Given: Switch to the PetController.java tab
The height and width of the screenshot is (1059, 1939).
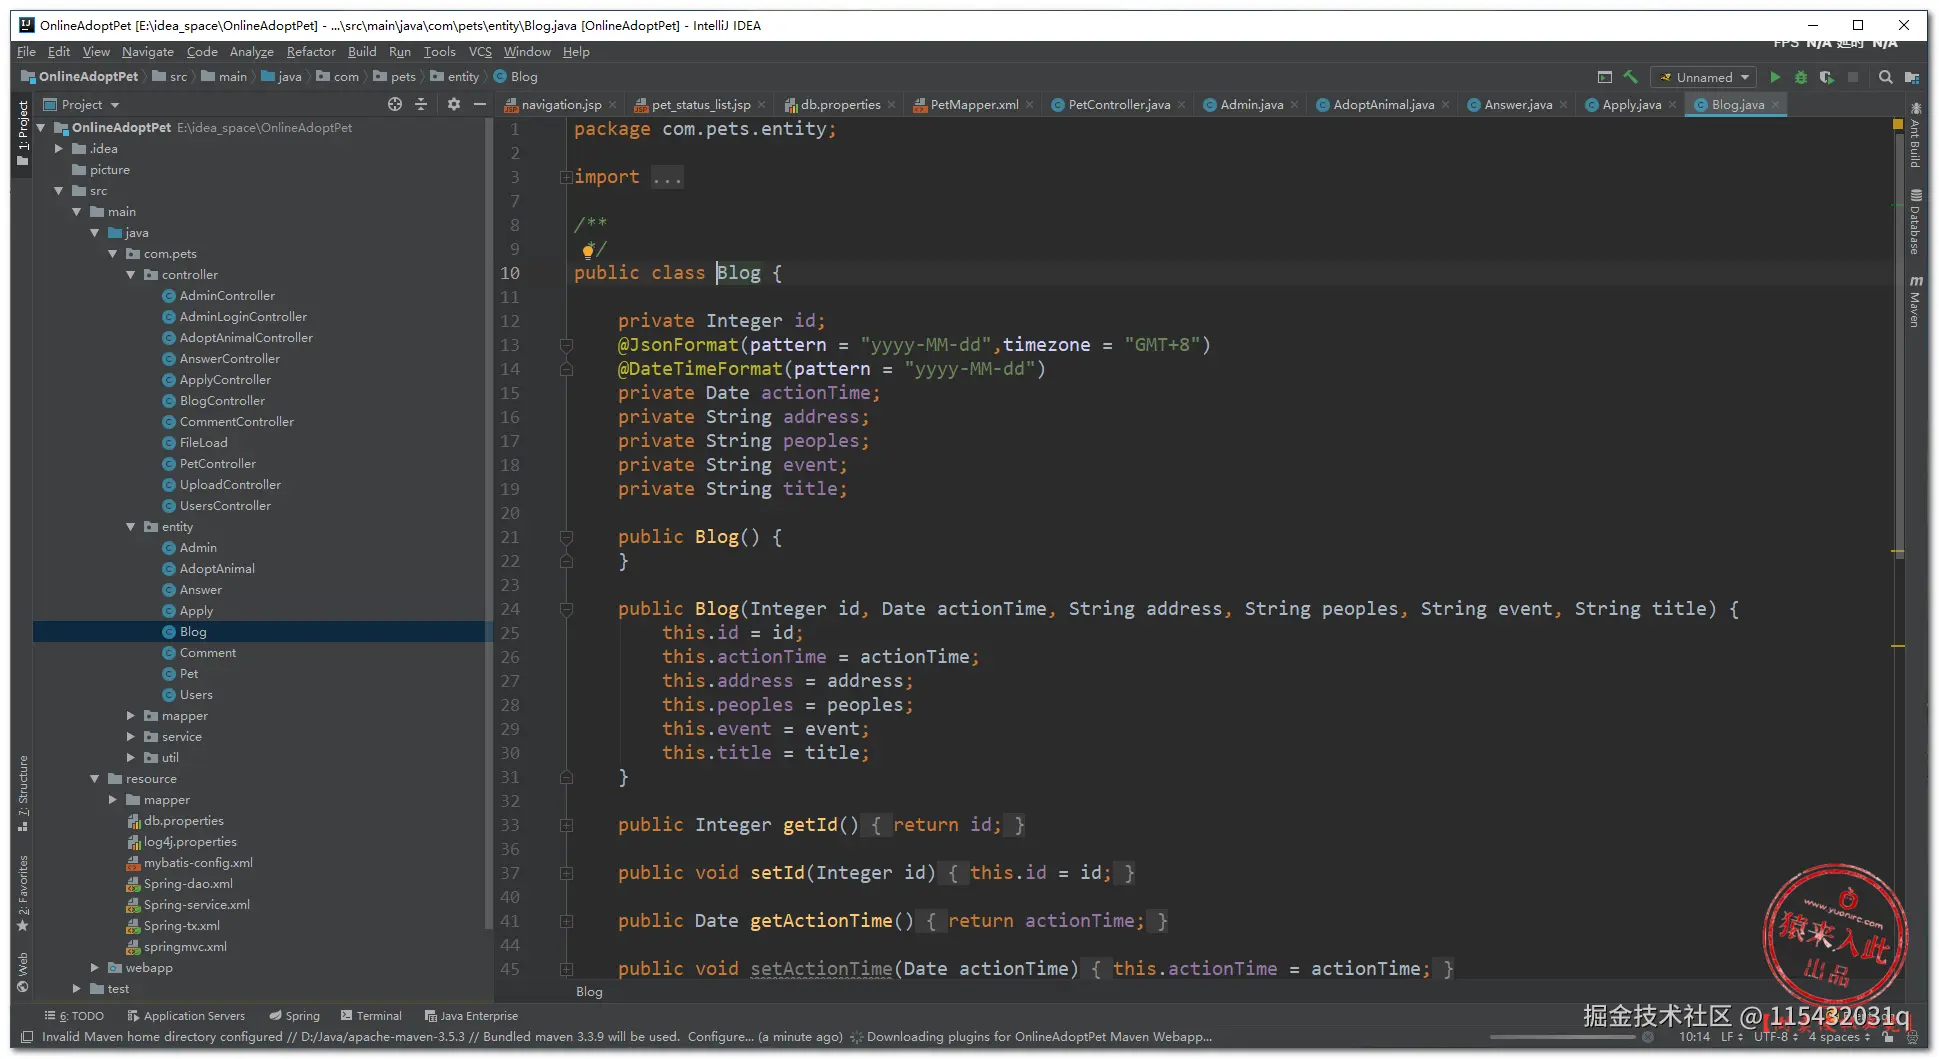Looking at the screenshot, I should 1118,104.
